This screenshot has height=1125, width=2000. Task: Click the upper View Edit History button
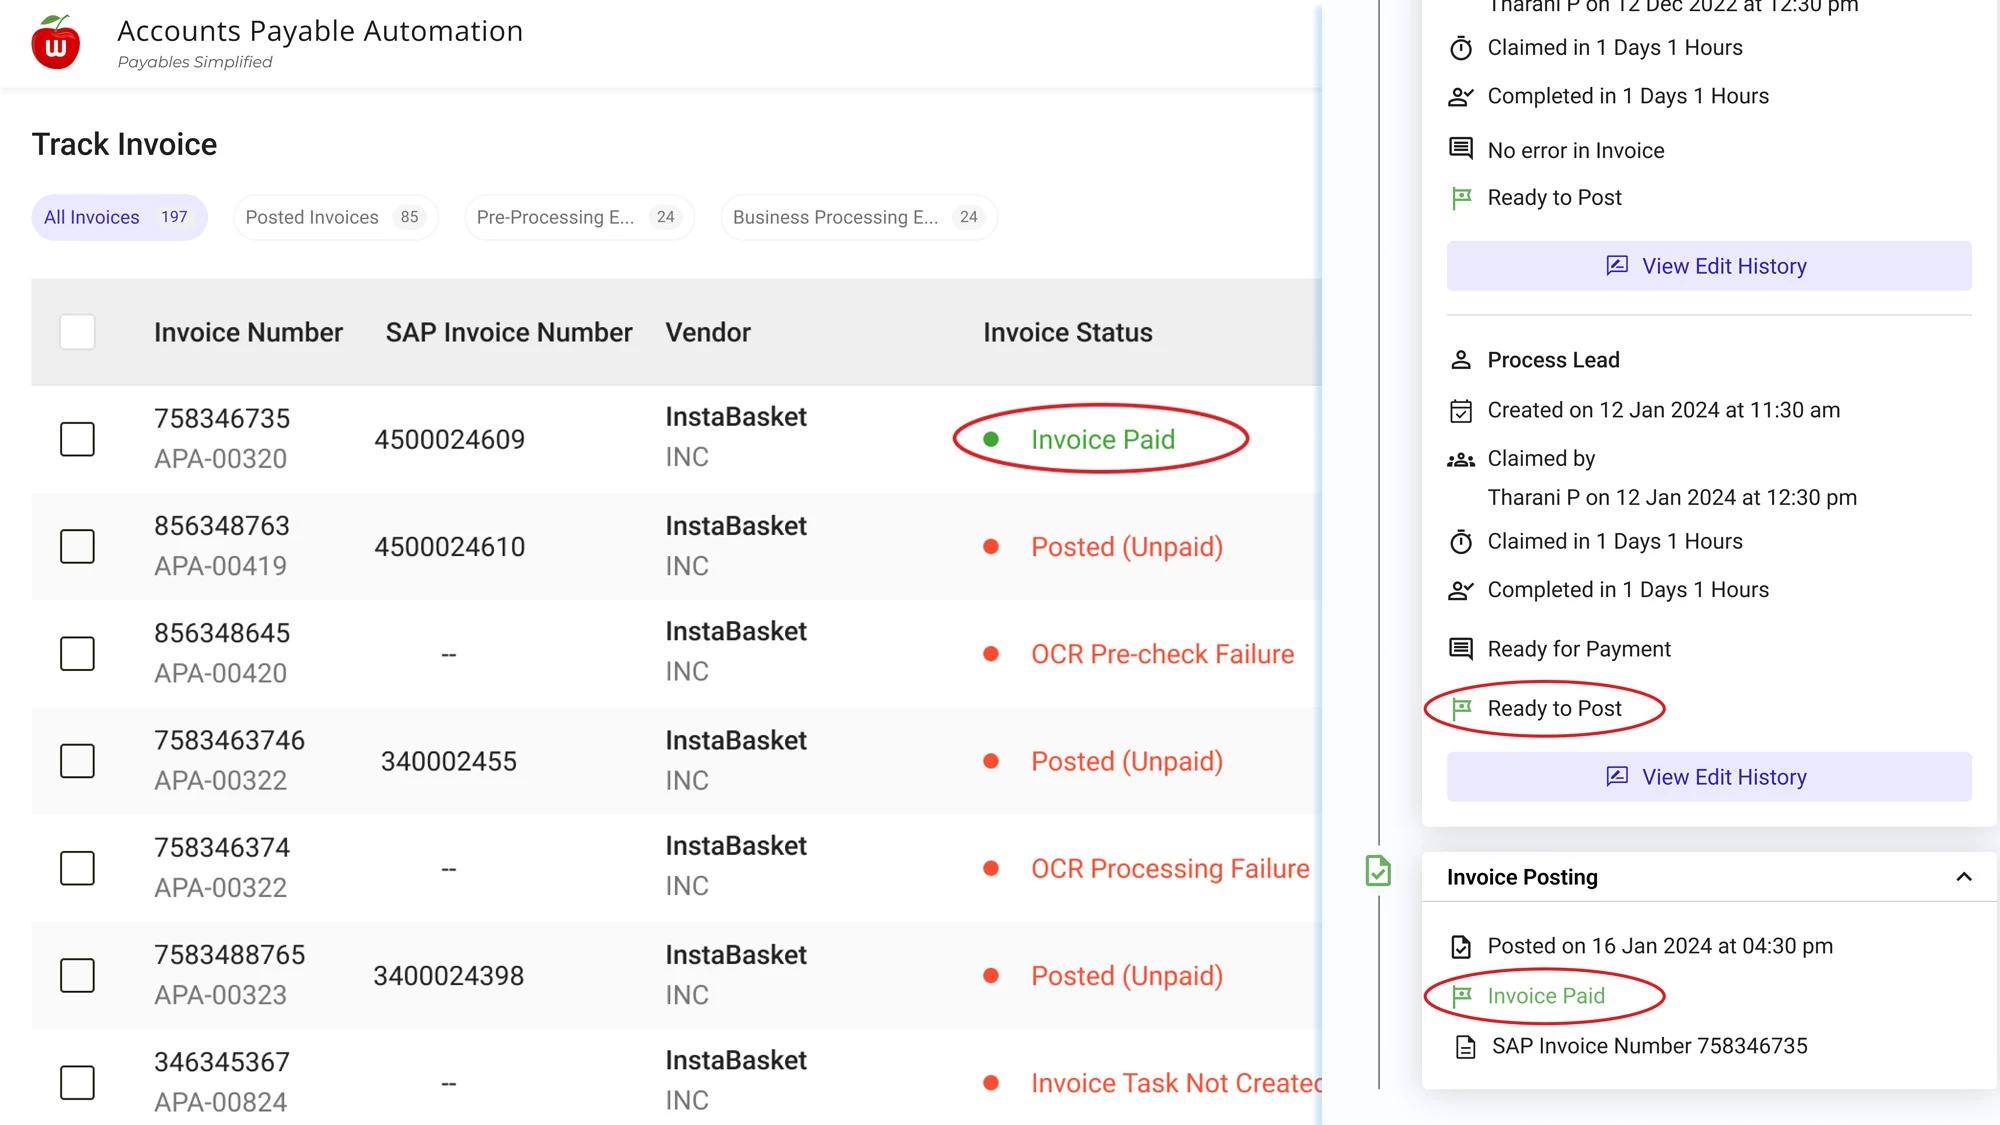(1708, 266)
